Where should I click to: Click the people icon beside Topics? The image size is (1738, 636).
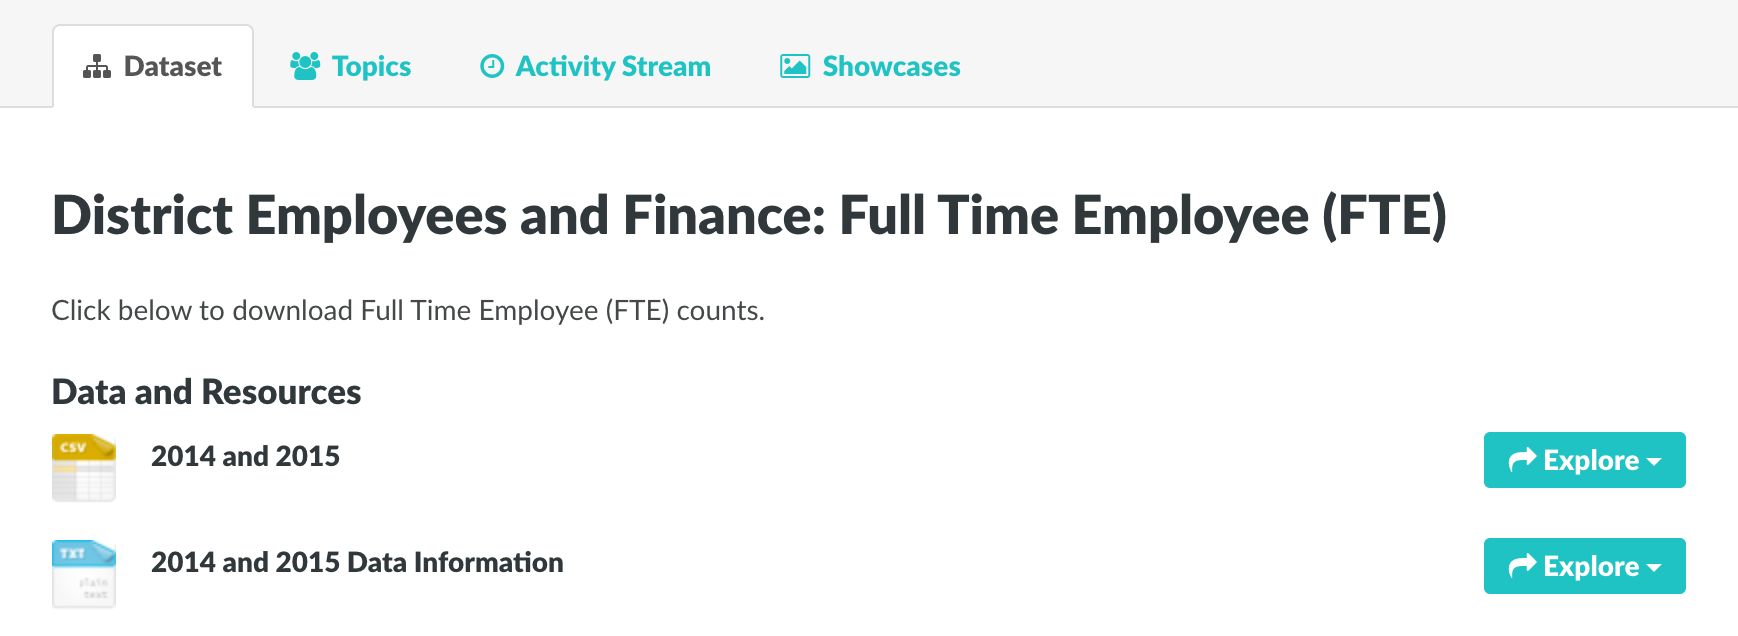point(305,66)
